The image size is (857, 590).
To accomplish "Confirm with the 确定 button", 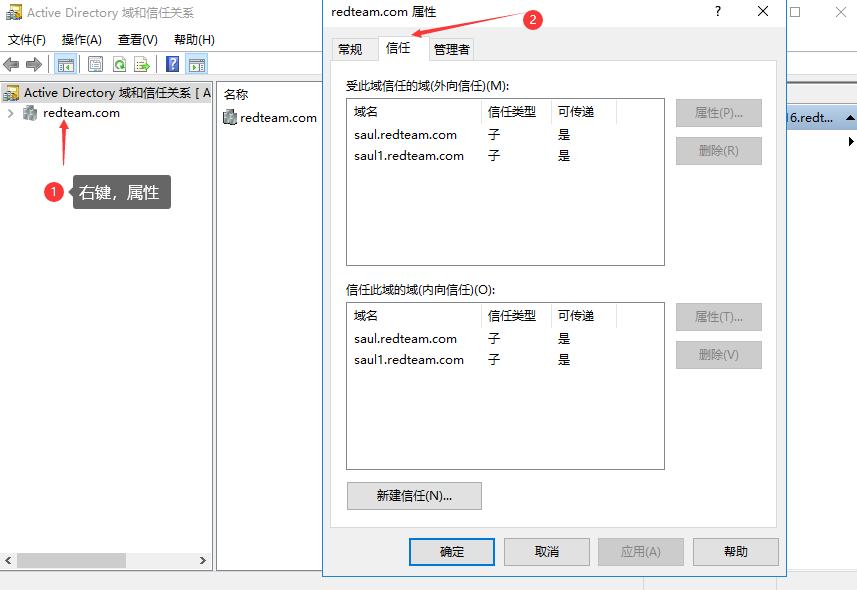I will pos(452,552).
